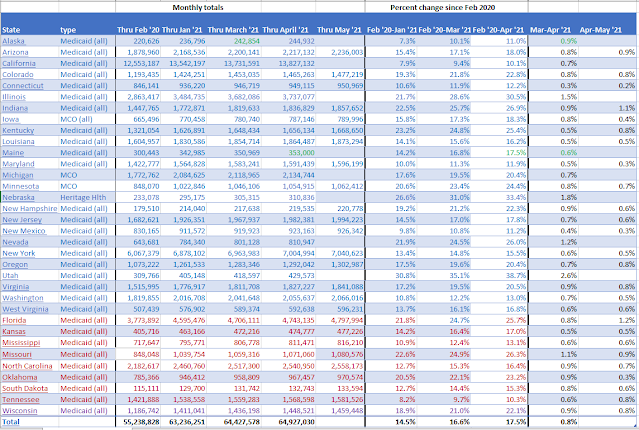The image size is (639, 430).
Task: Open the Virginia state link
Action: [15, 287]
